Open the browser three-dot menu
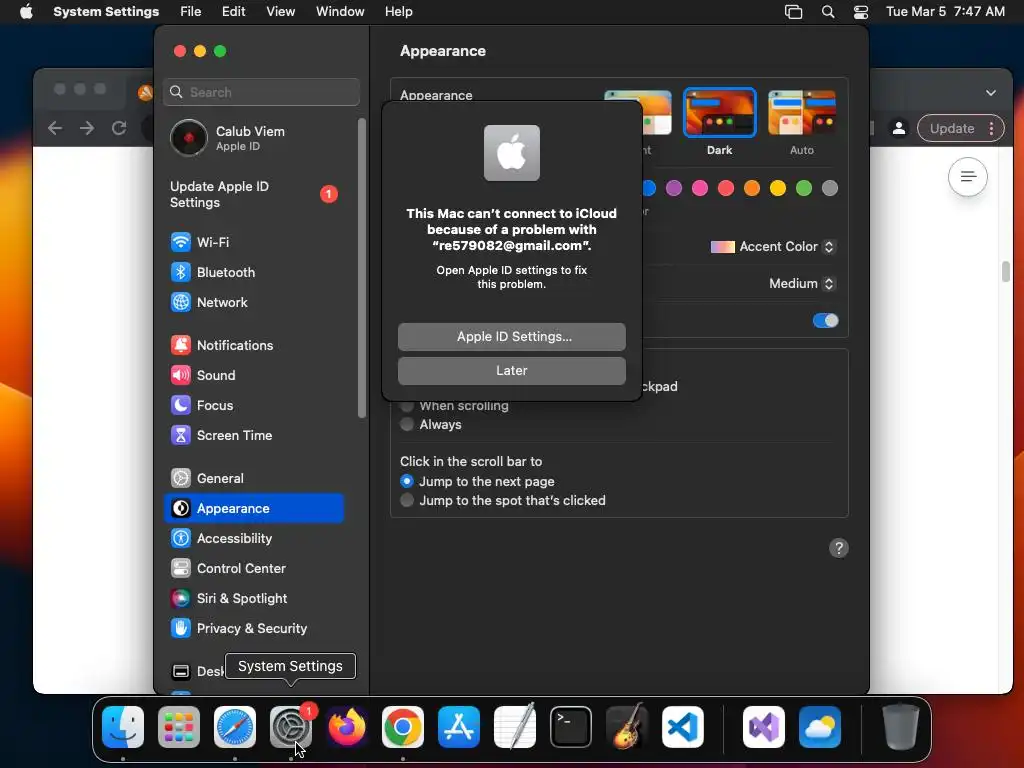Image resolution: width=1024 pixels, height=768 pixels. pyautogui.click(x=991, y=129)
